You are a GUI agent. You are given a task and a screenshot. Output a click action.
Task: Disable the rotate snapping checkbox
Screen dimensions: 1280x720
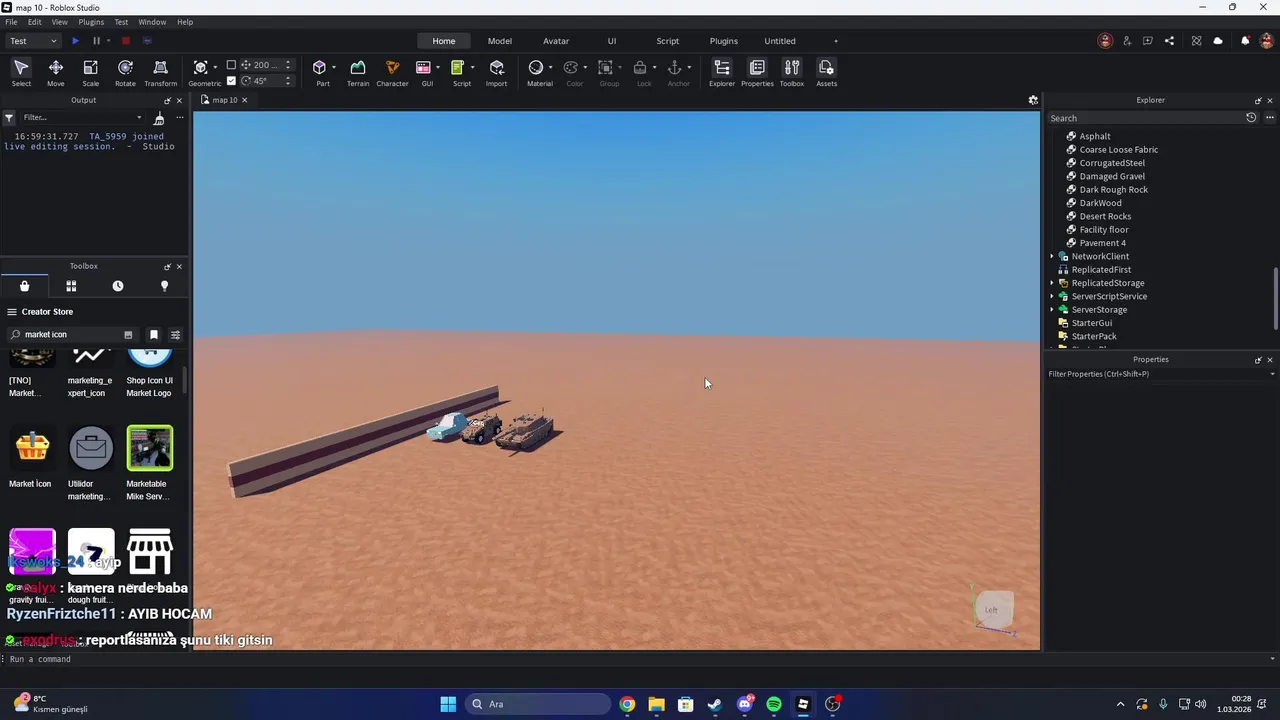point(231,81)
